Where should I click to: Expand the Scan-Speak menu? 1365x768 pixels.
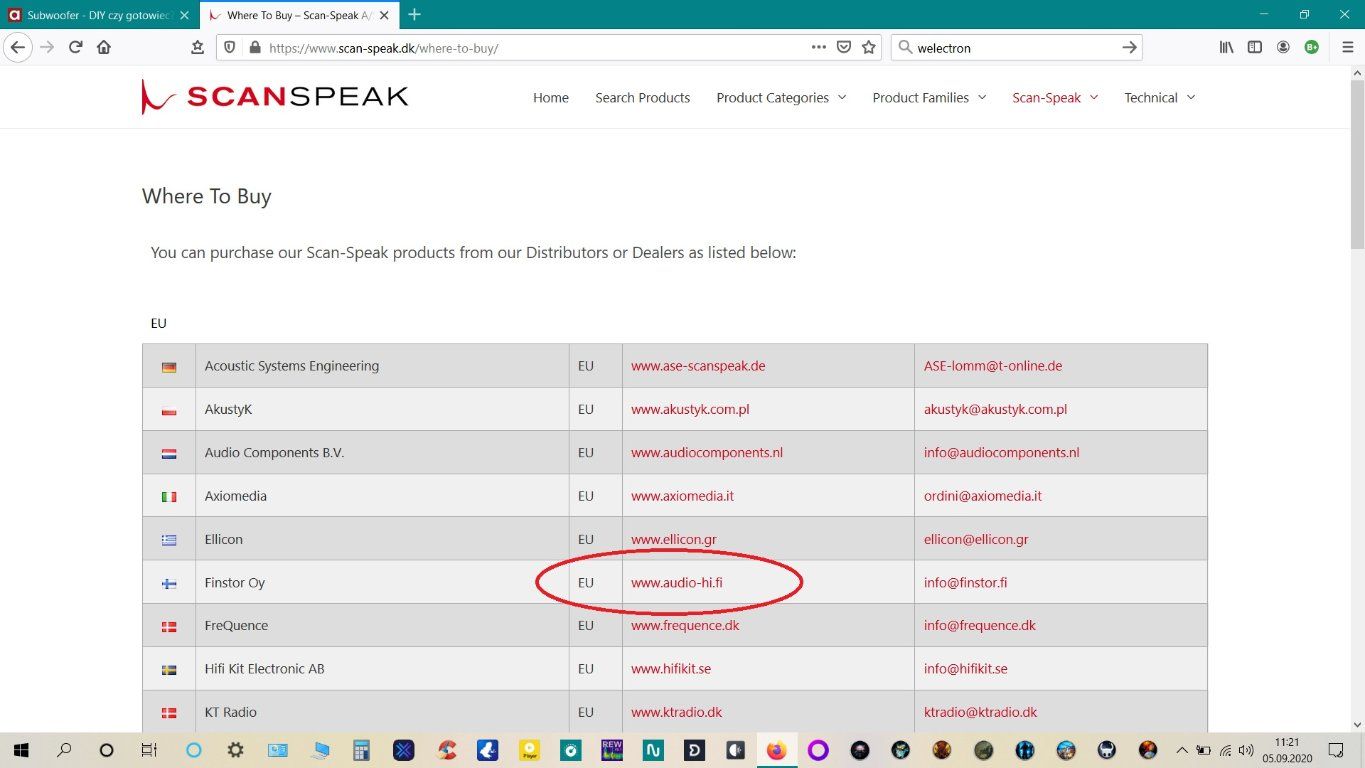(1055, 97)
